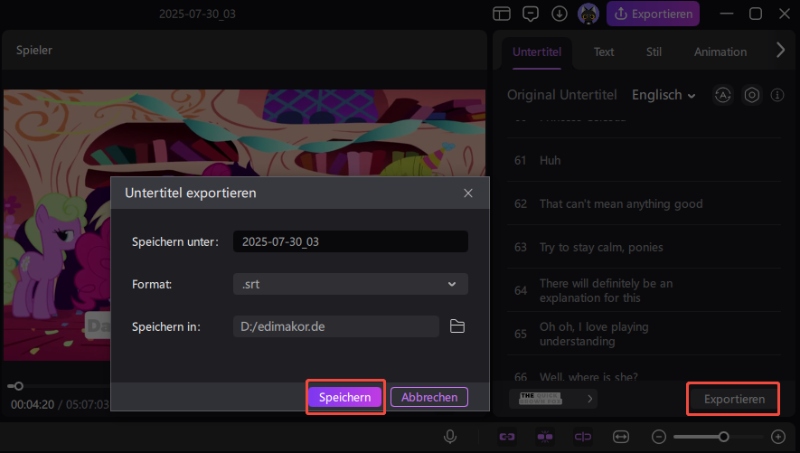Screen dimensions: 800x453
Task: Open subtitle settings hexagon icon
Action: pos(752,95)
